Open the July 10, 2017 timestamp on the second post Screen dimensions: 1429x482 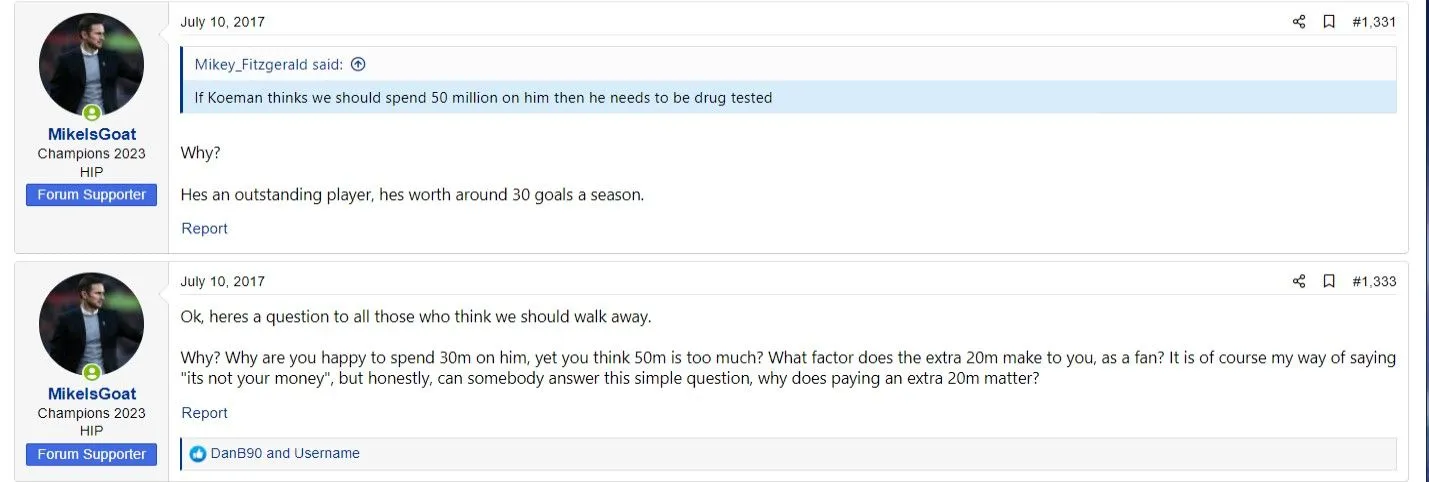click(223, 282)
